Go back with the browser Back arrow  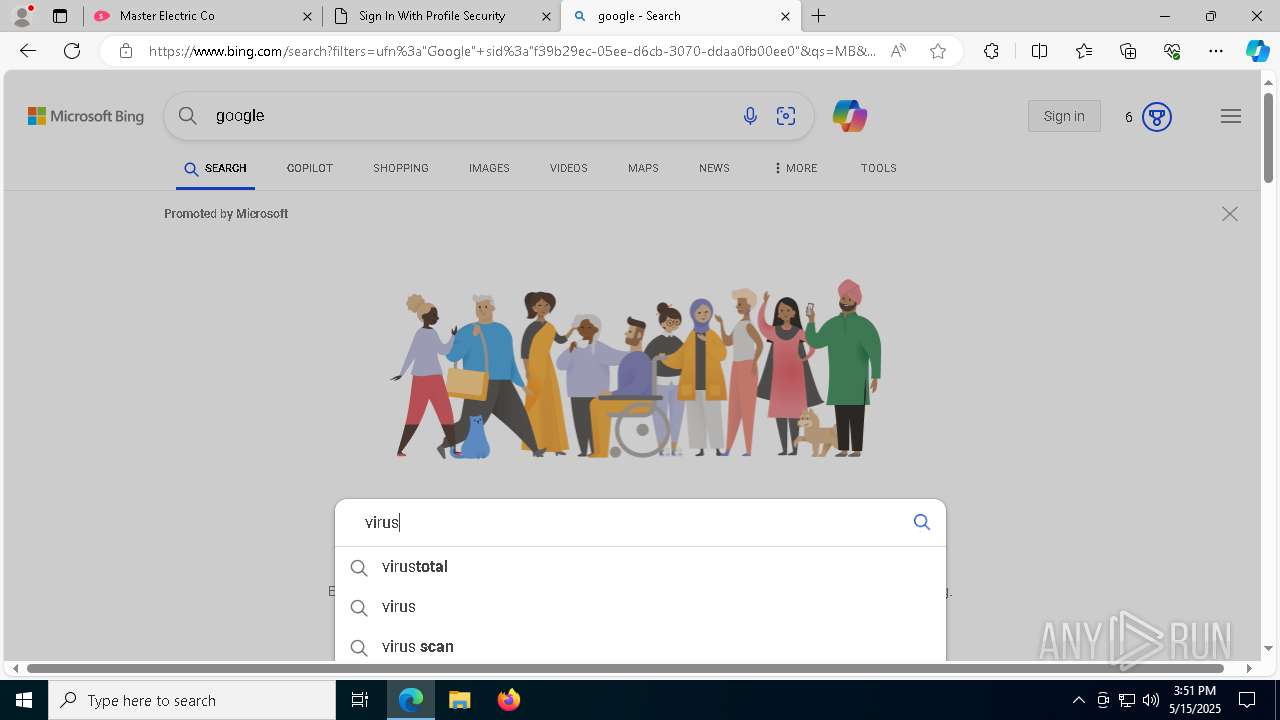(x=28, y=51)
